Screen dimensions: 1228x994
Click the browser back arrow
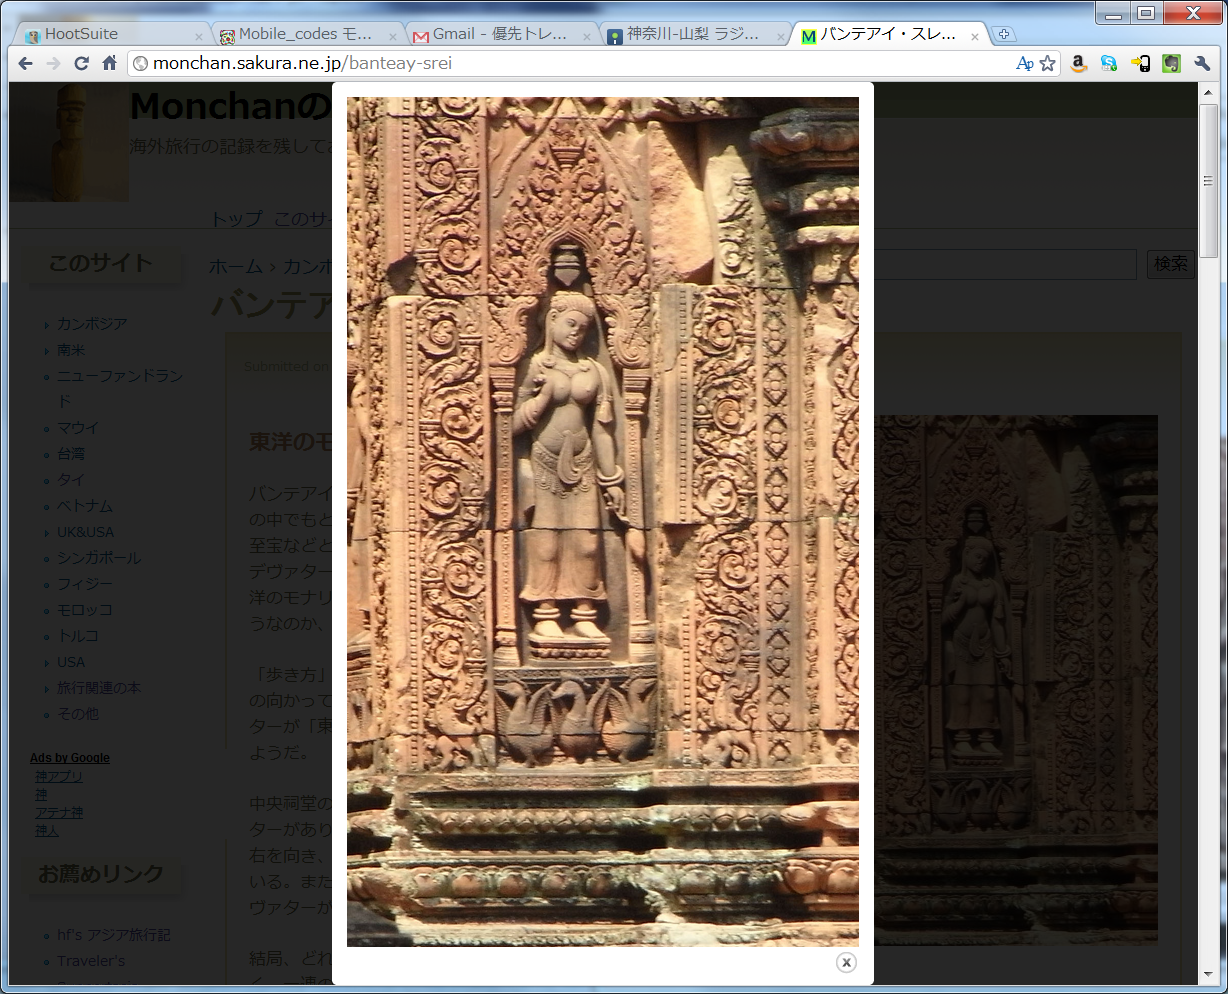(26, 63)
